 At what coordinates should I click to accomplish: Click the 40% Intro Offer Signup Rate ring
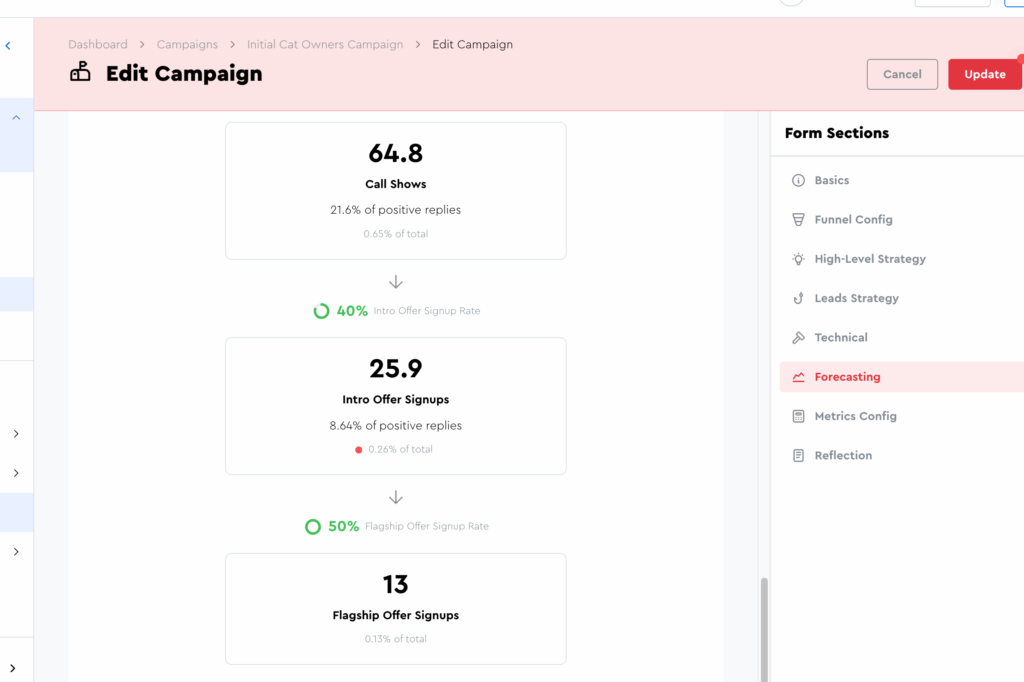coord(321,311)
